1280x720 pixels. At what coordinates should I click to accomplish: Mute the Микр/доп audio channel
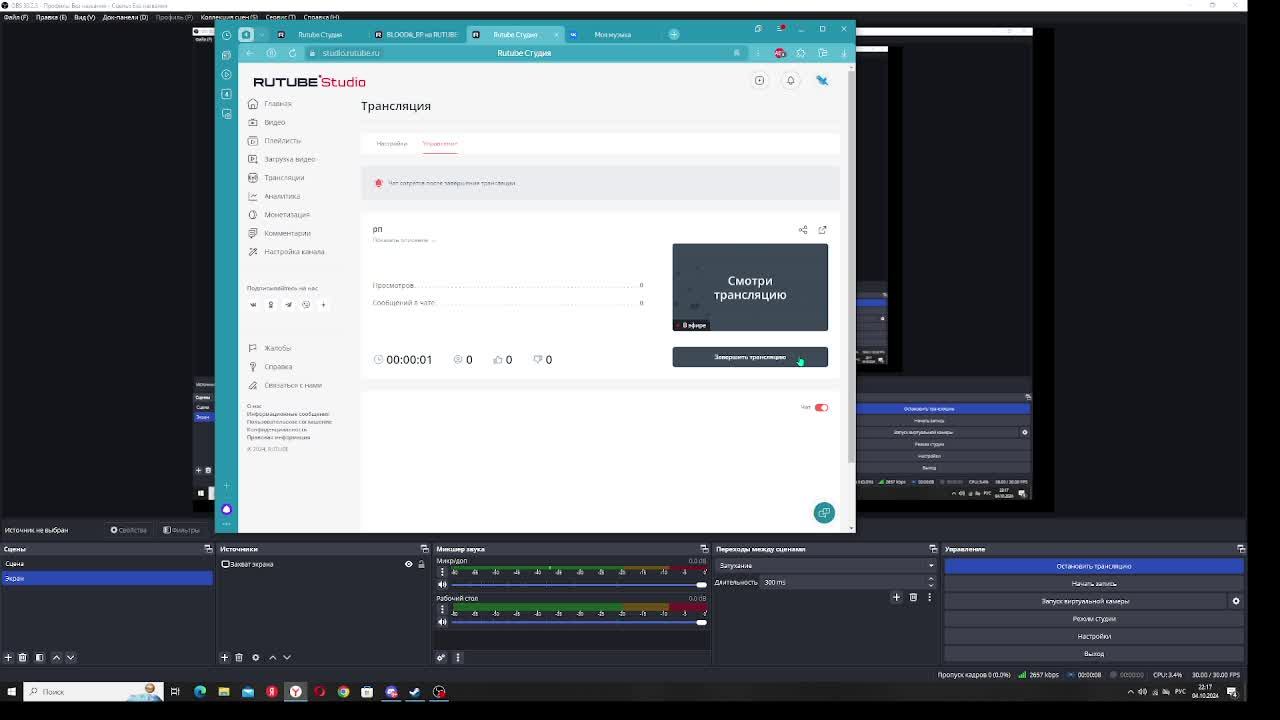[442, 584]
